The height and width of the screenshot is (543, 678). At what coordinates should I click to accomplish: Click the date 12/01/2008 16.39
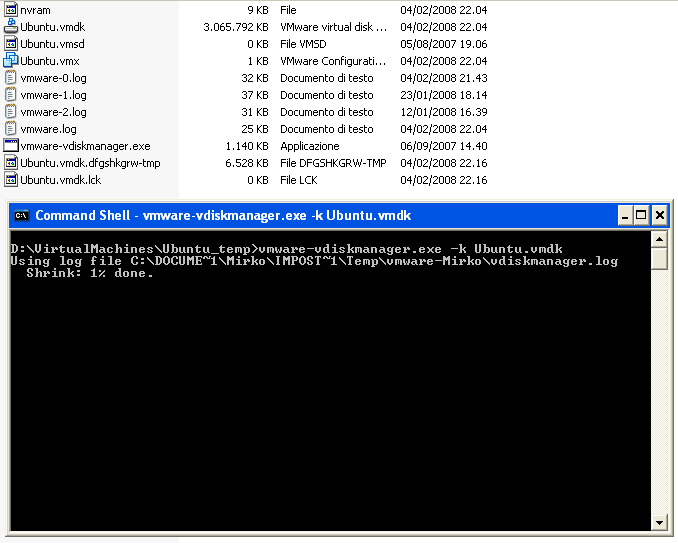(x=444, y=112)
